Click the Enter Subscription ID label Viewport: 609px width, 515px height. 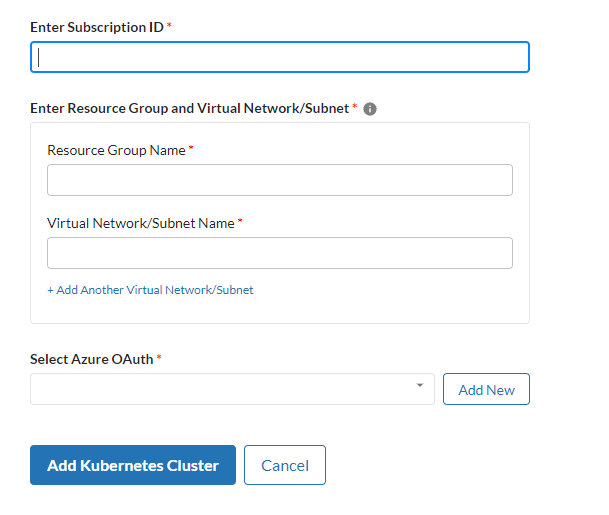coord(97,27)
